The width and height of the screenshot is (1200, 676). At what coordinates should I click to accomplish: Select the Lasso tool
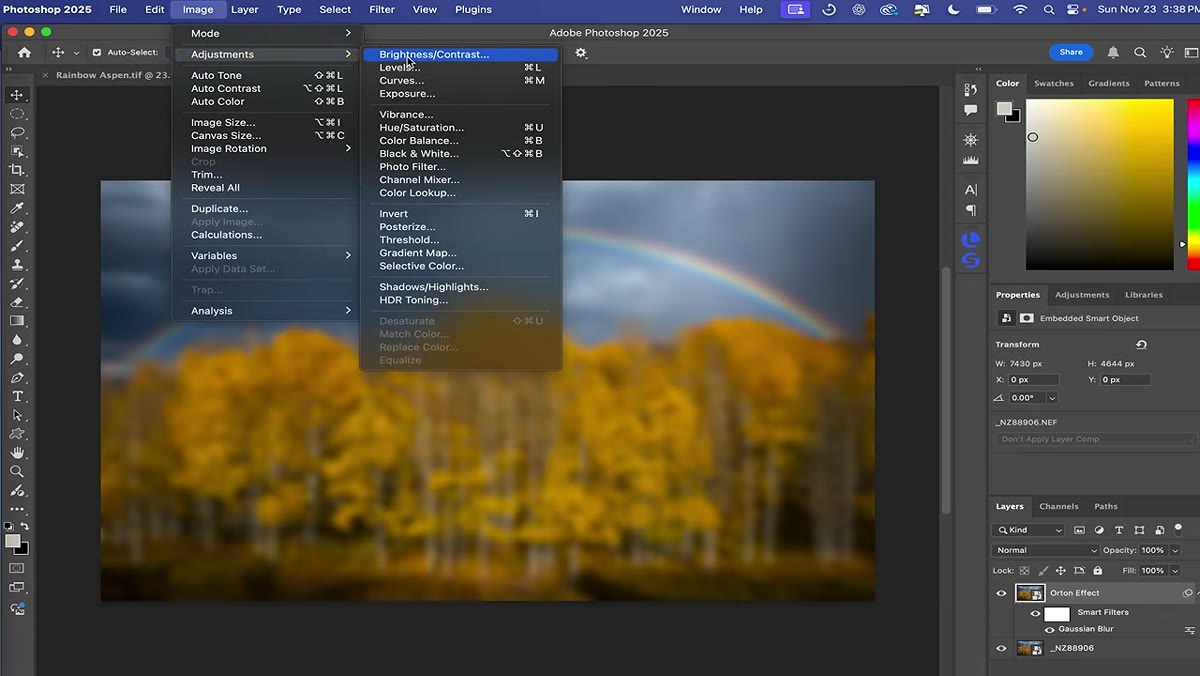click(x=17, y=132)
